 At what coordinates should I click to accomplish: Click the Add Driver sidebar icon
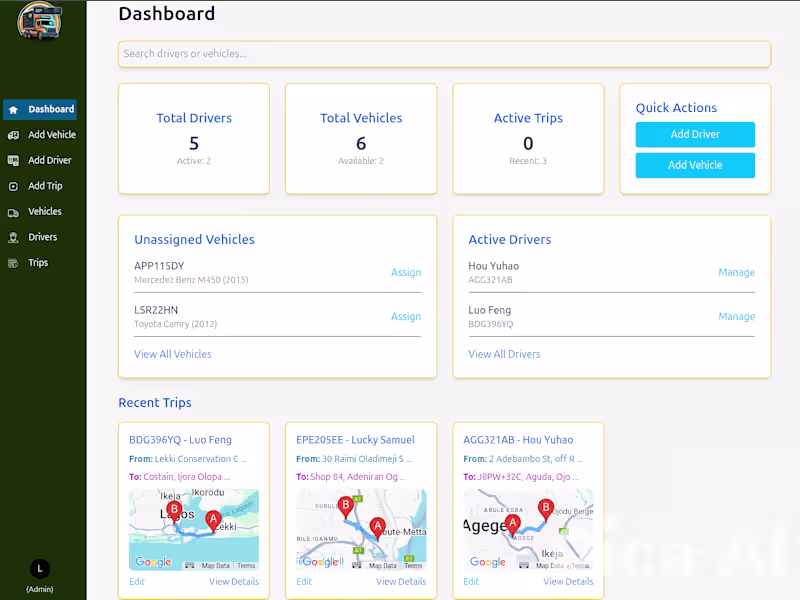click(13, 161)
